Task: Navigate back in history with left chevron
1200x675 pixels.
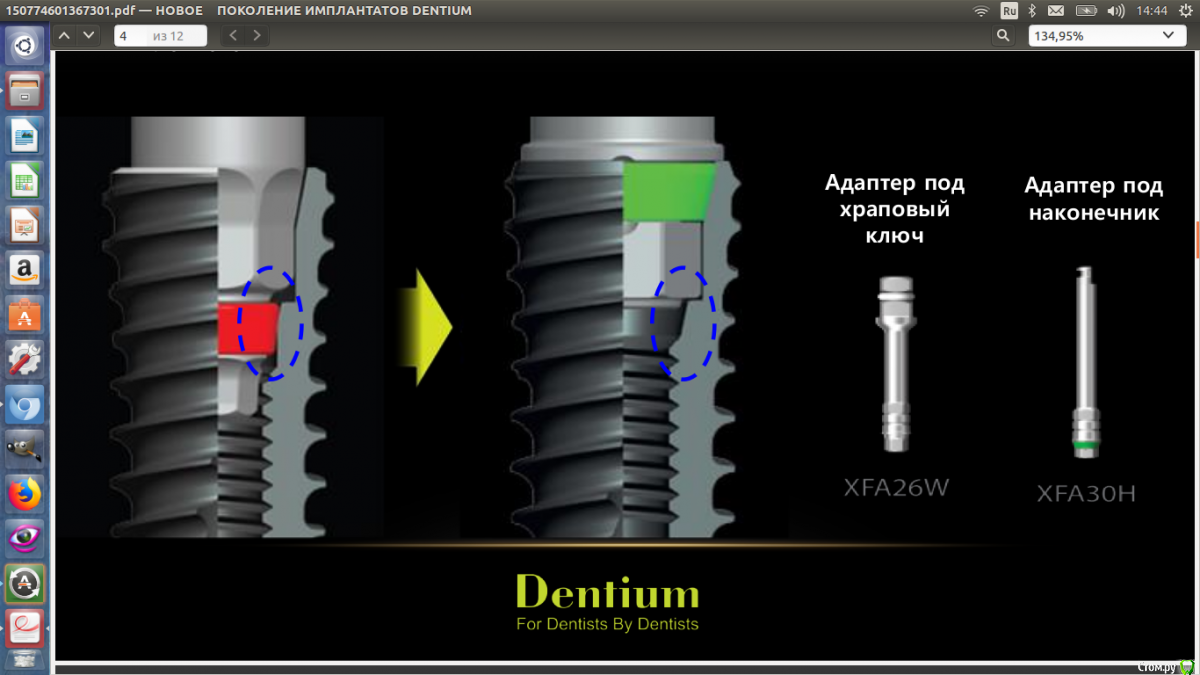Action: 233,35
